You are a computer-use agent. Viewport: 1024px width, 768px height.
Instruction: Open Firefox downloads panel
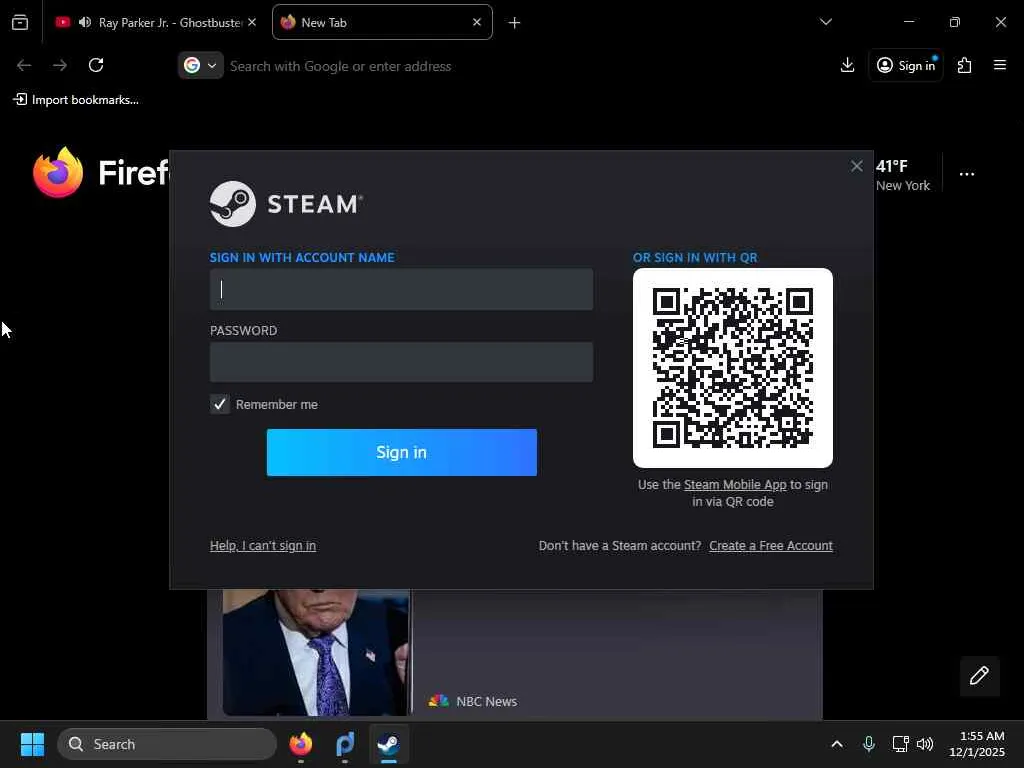coord(847,65)
